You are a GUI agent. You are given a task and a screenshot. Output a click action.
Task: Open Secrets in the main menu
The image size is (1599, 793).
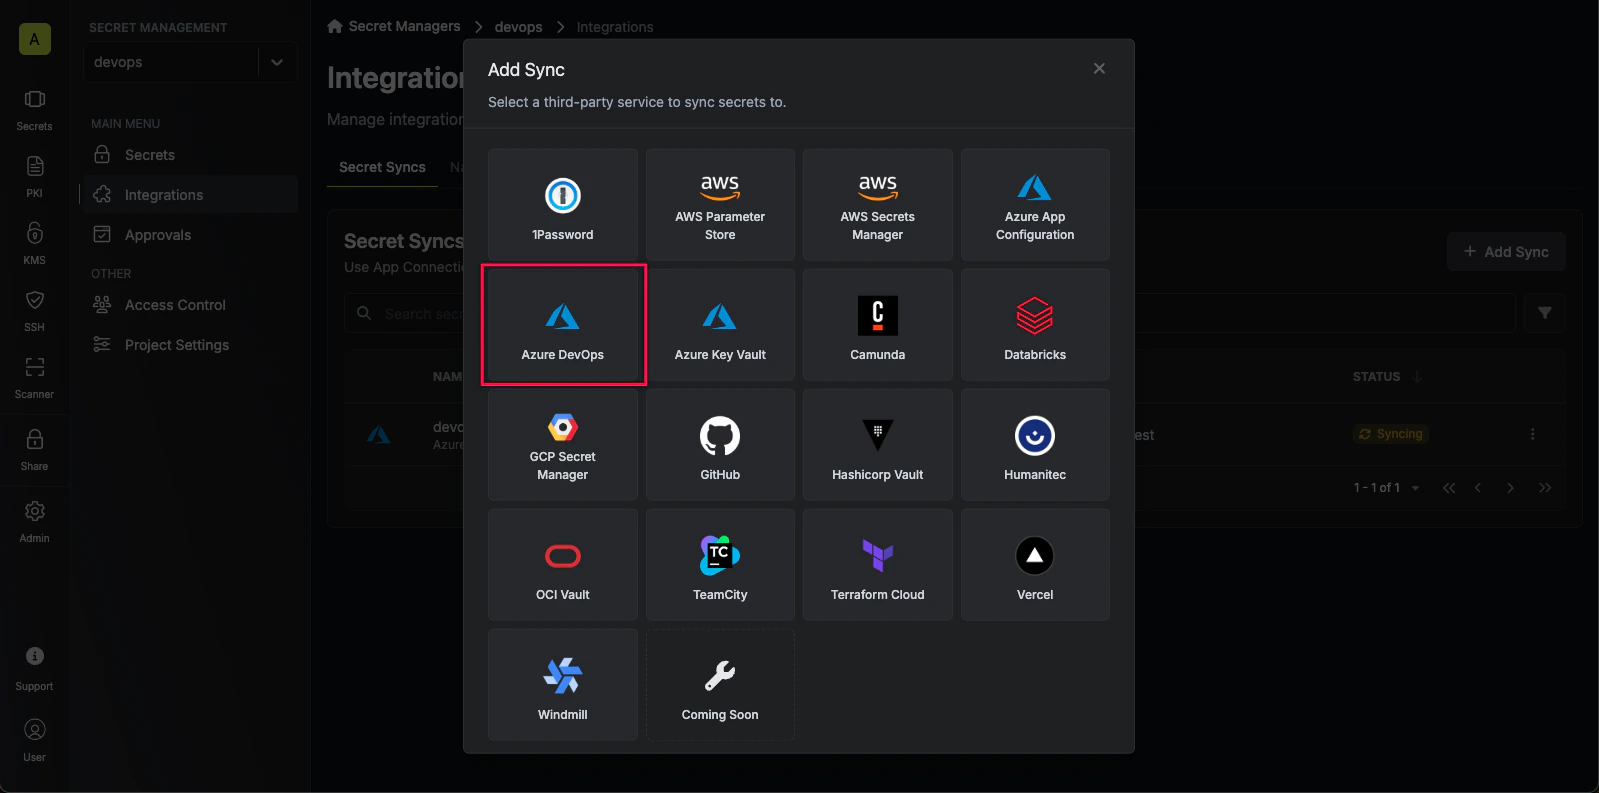tap(189, 155)
